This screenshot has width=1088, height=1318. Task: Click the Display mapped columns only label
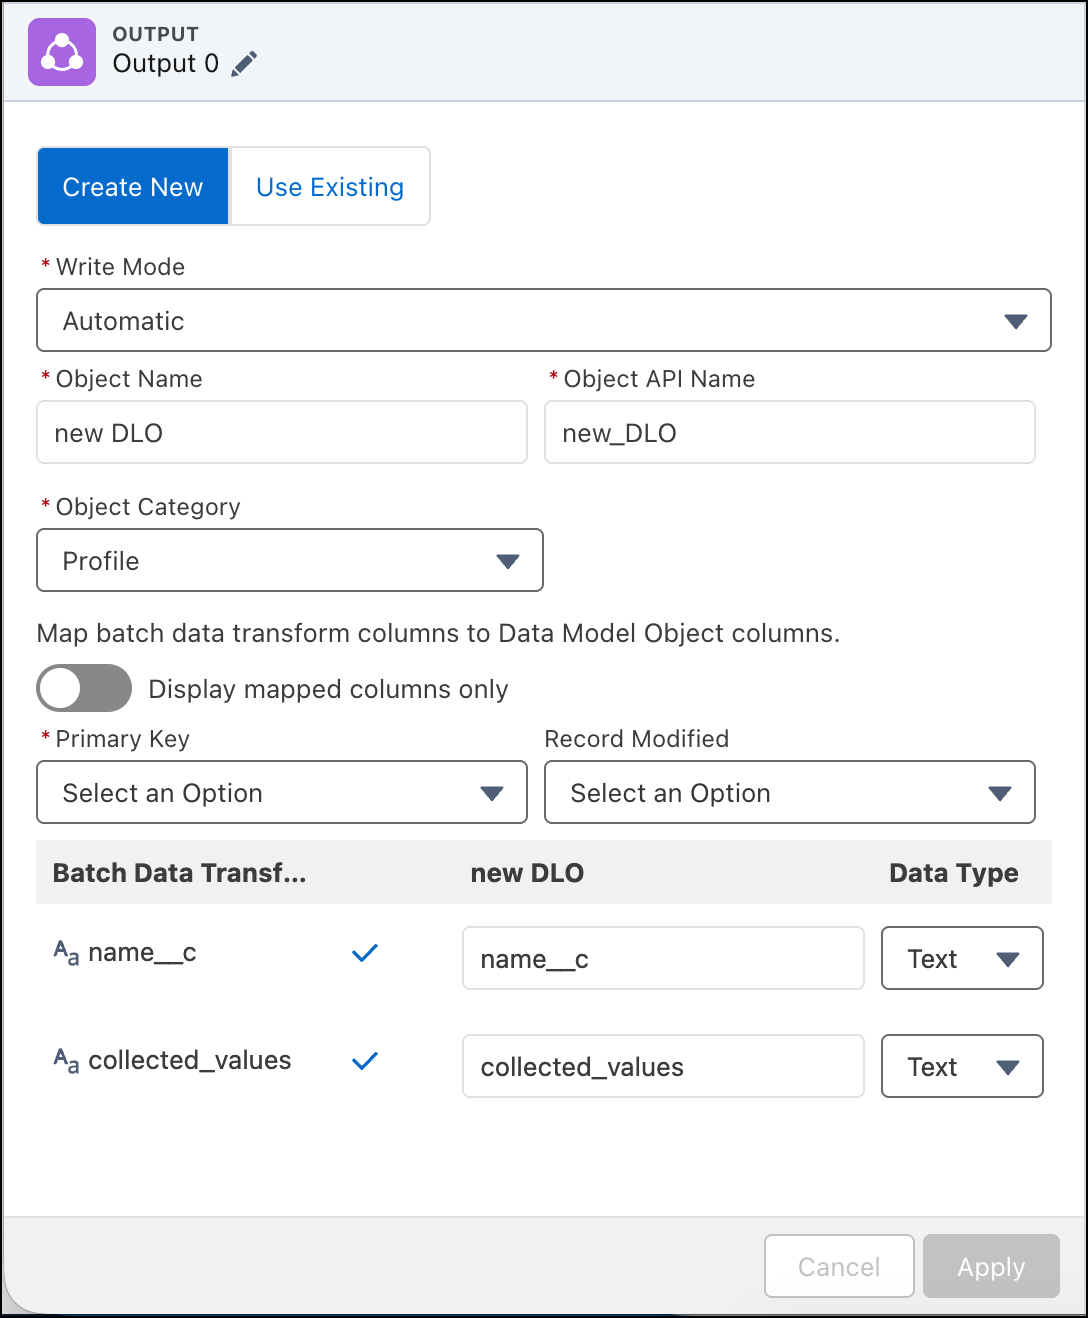point(328,689)
